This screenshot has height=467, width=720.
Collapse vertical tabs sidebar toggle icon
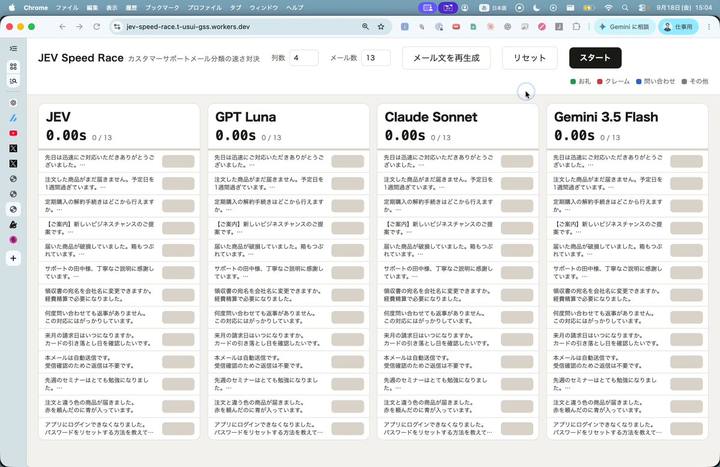(13, 49)
